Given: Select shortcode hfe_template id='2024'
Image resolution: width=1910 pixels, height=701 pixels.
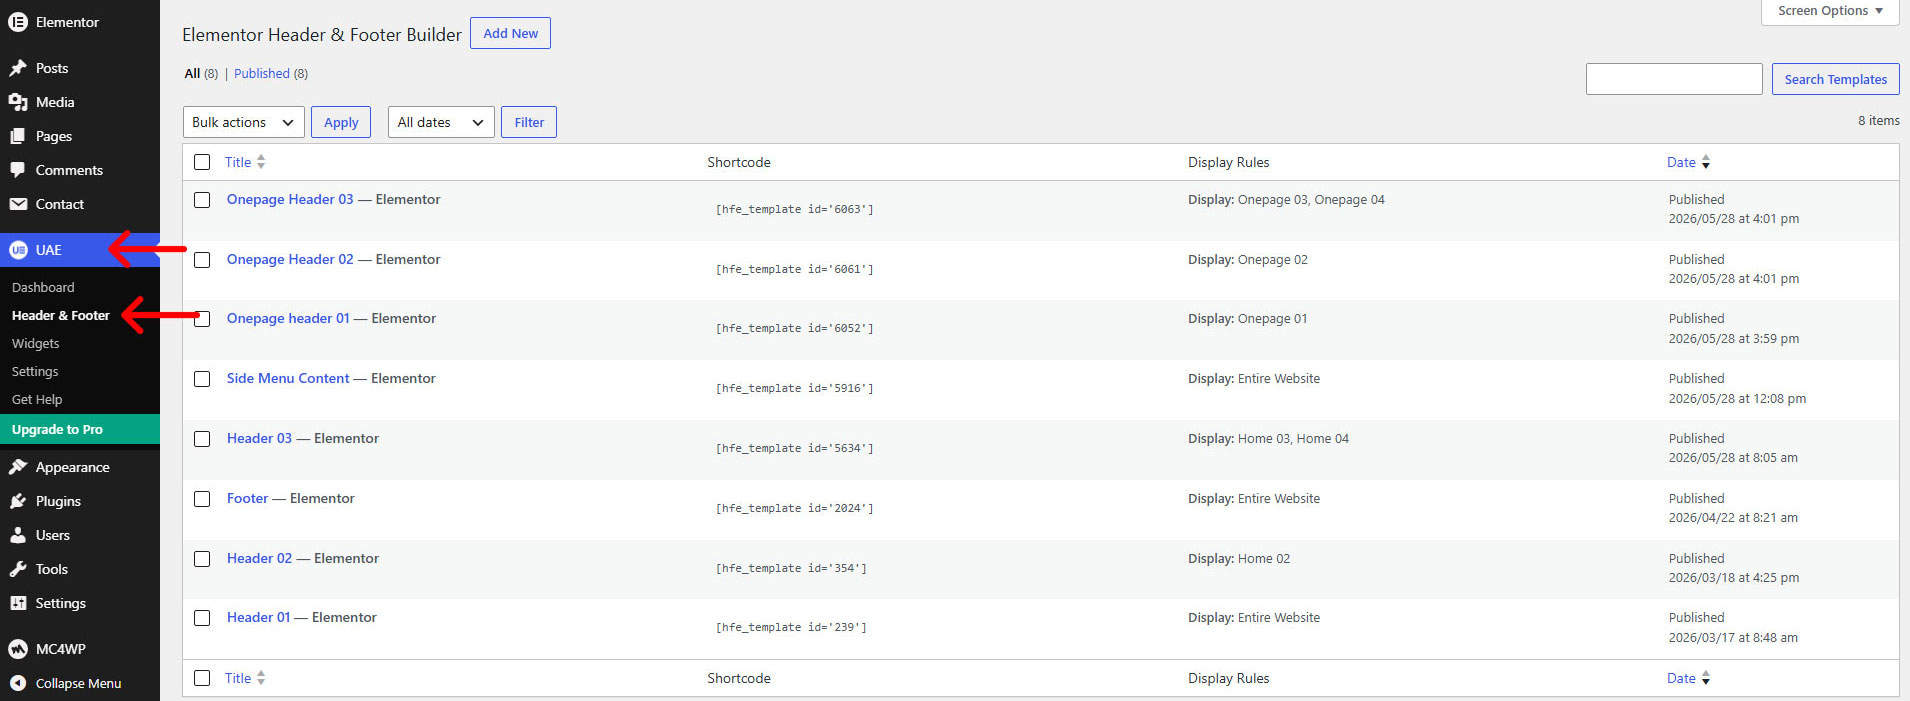Looking at the screenshot, I should [x=794, y=508].
